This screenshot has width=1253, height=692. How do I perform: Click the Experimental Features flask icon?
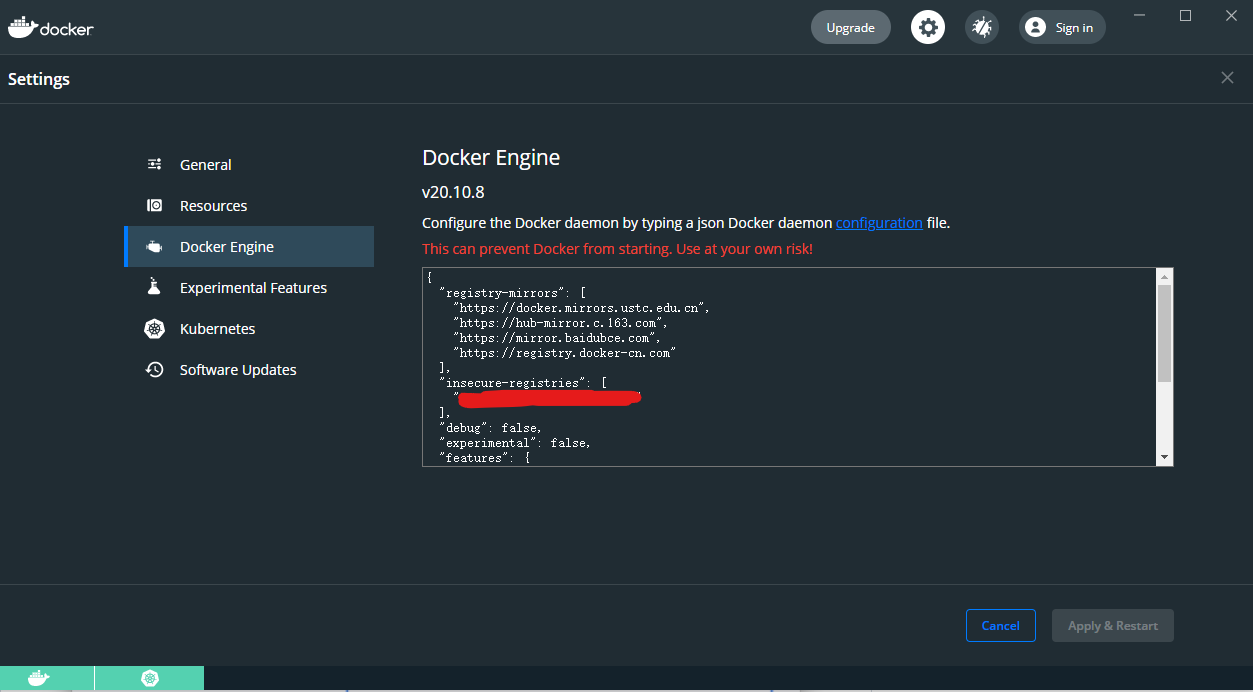pos(154,288)
